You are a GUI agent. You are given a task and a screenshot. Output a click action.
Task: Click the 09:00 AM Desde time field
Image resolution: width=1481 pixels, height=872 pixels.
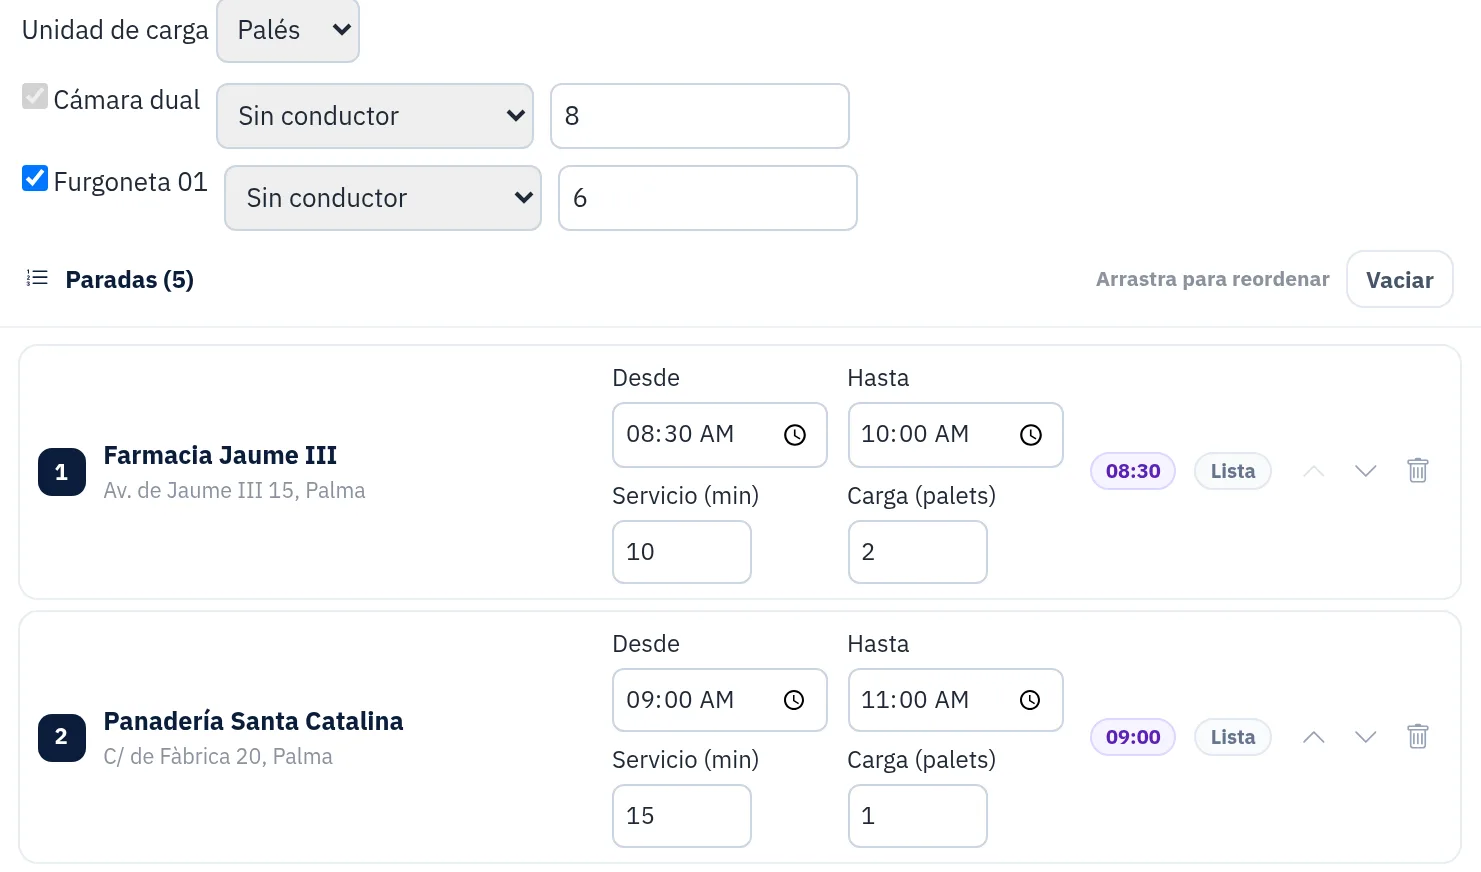[x=720, y=700]
